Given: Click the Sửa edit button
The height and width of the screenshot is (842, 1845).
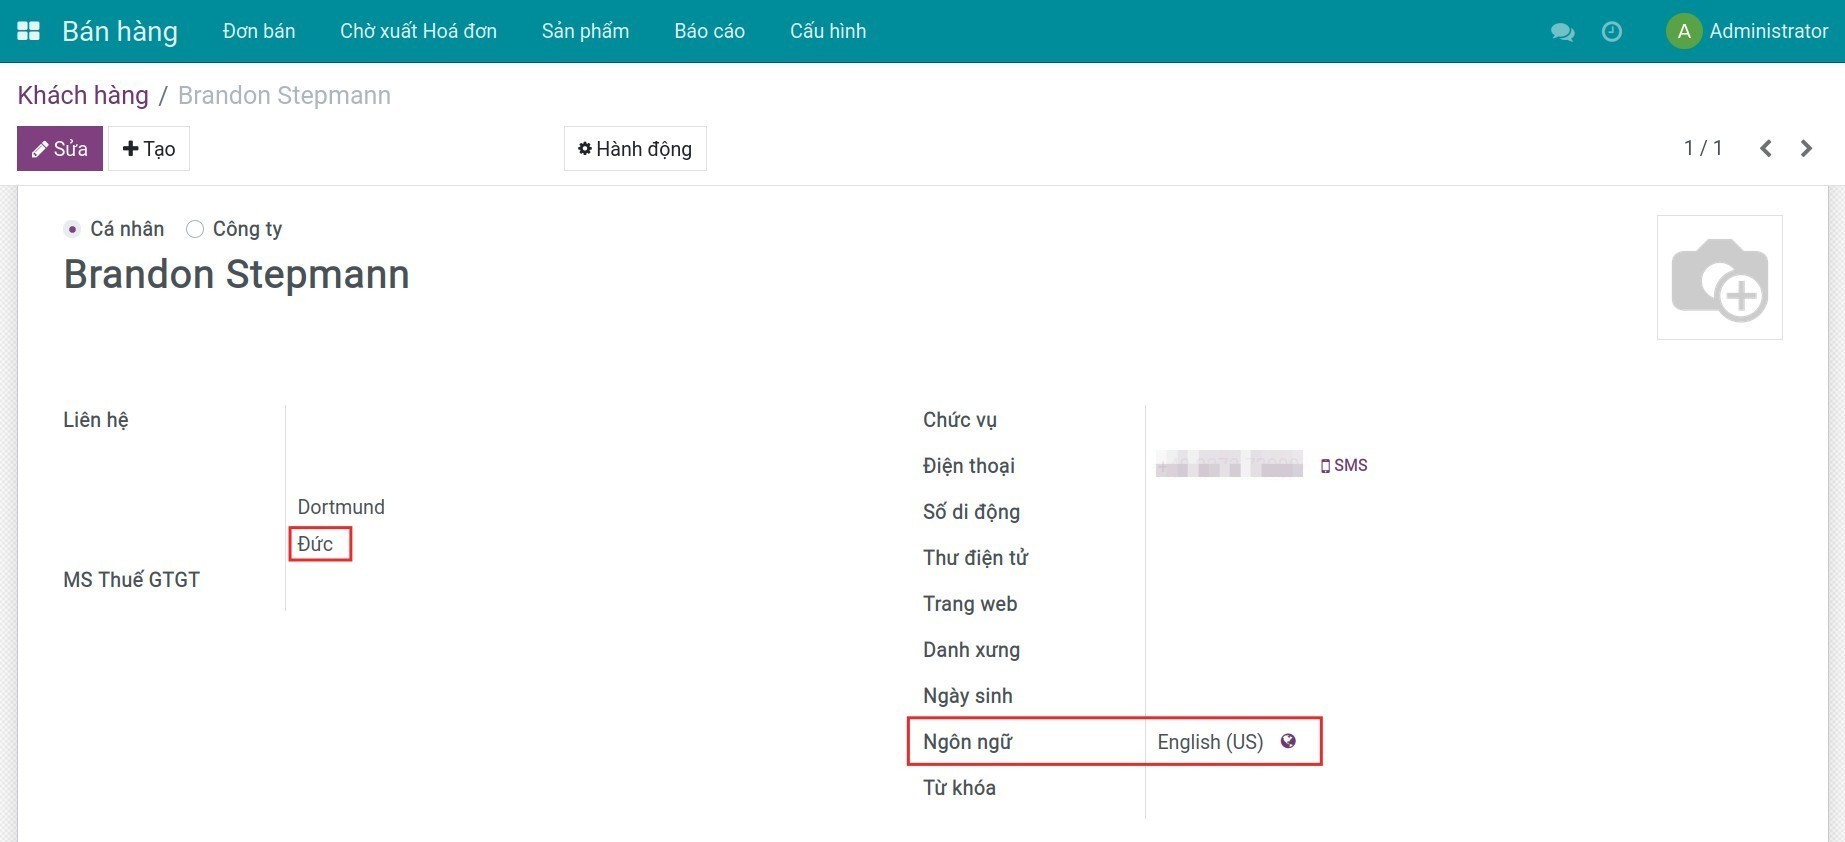Looking at the screenshot, I should pos(60,149).
